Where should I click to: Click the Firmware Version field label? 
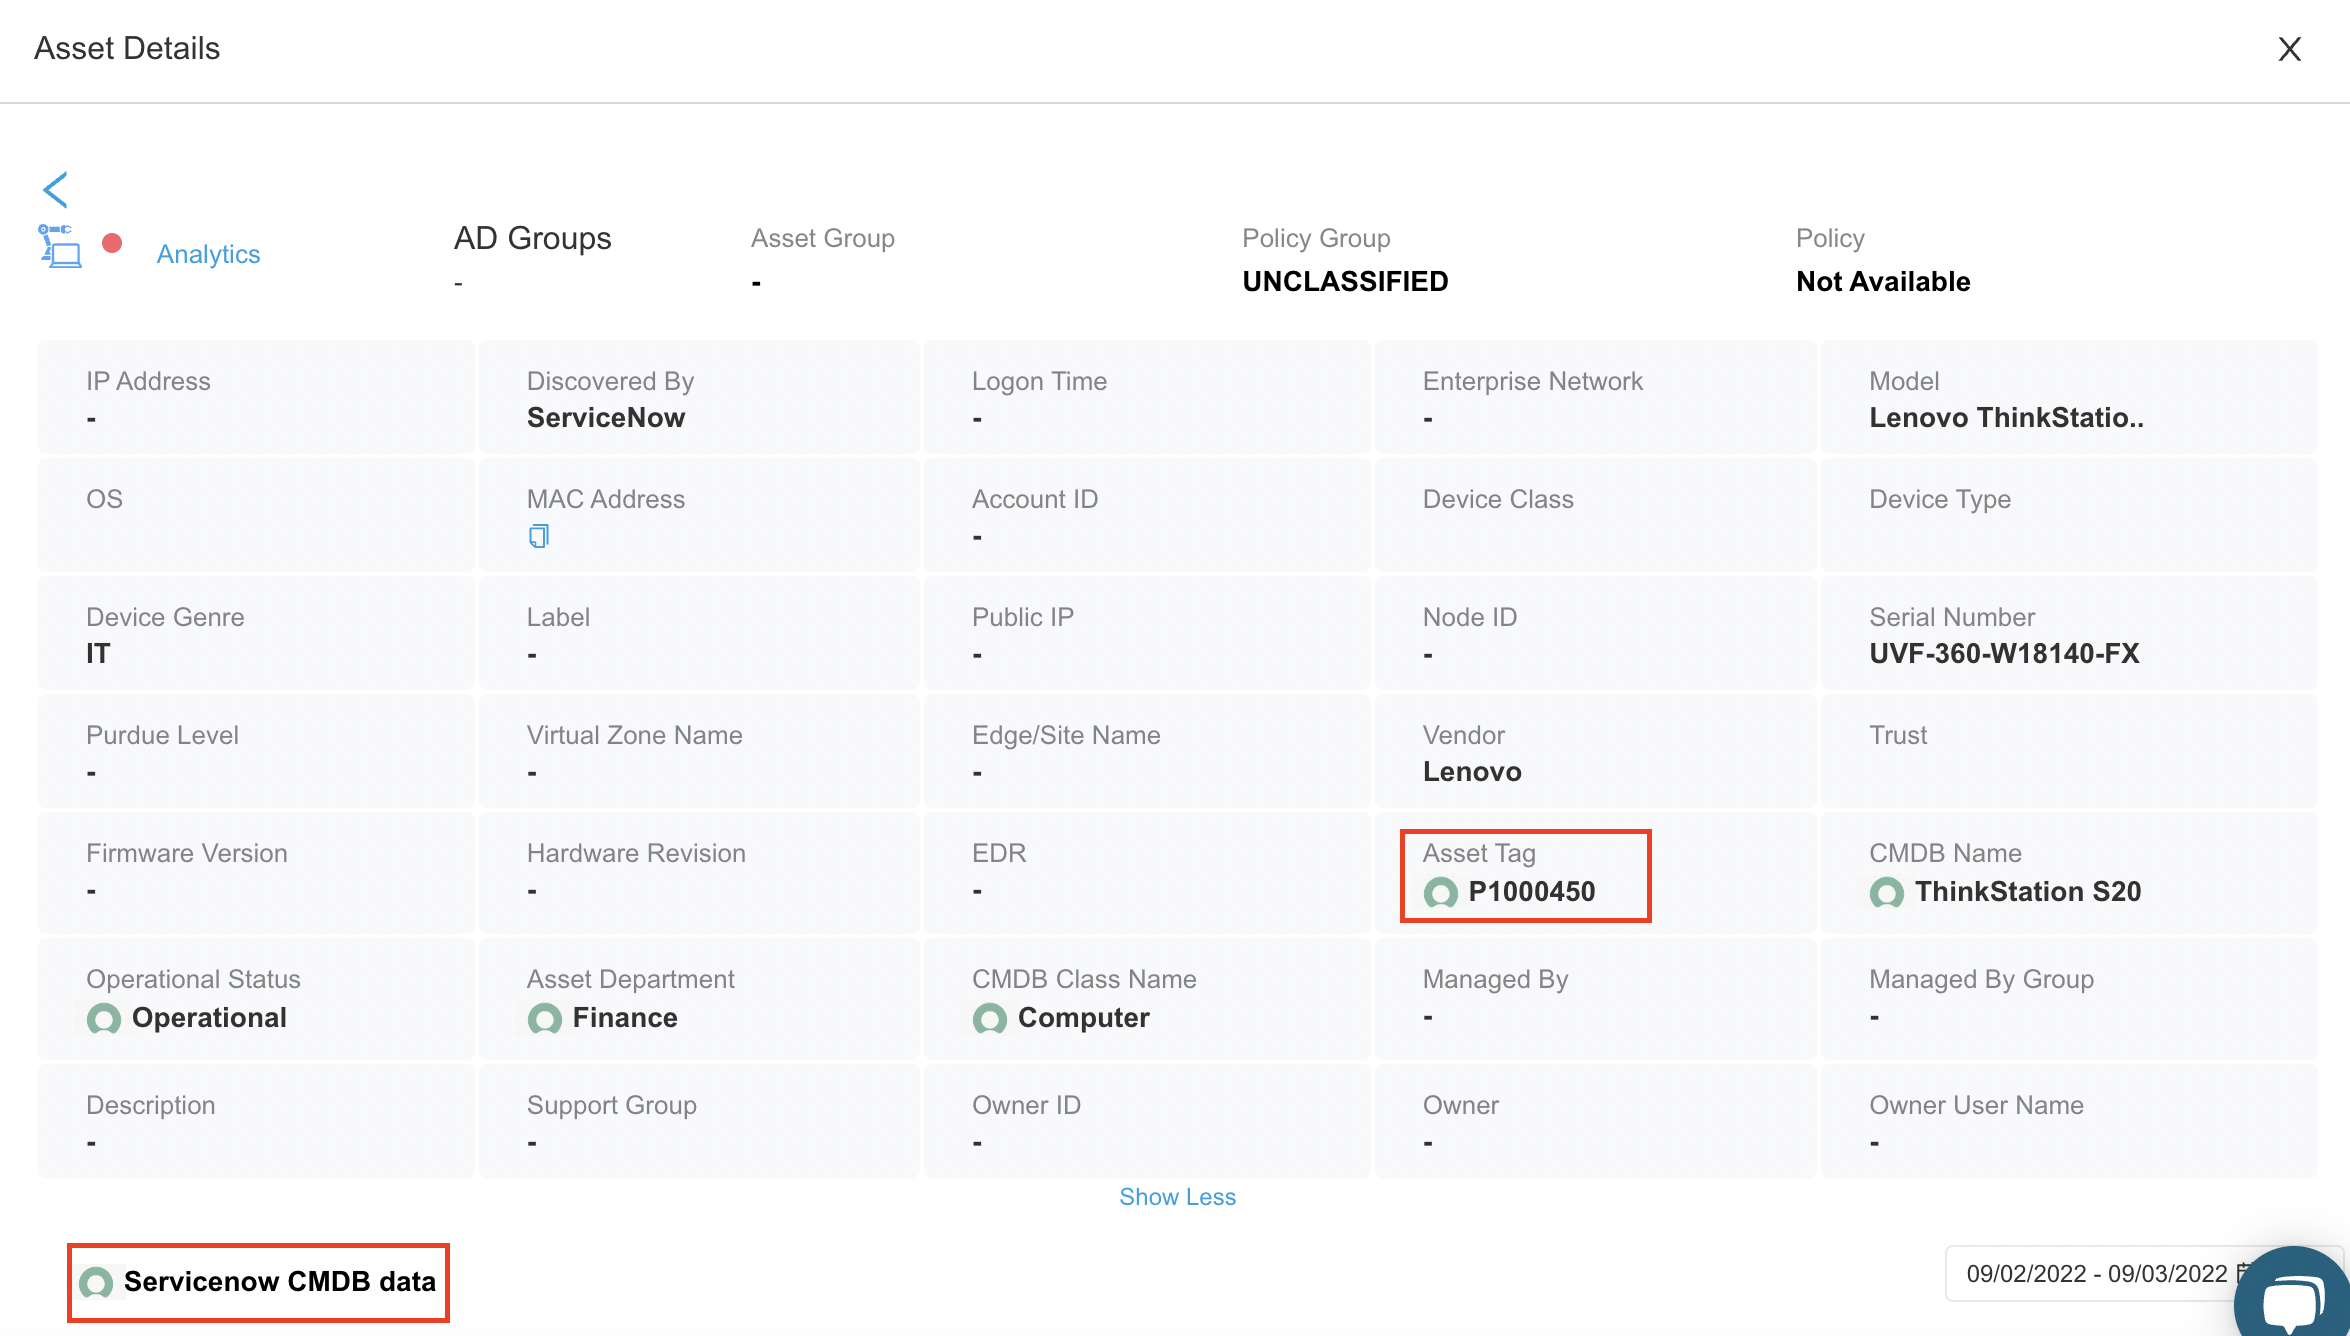186,853
